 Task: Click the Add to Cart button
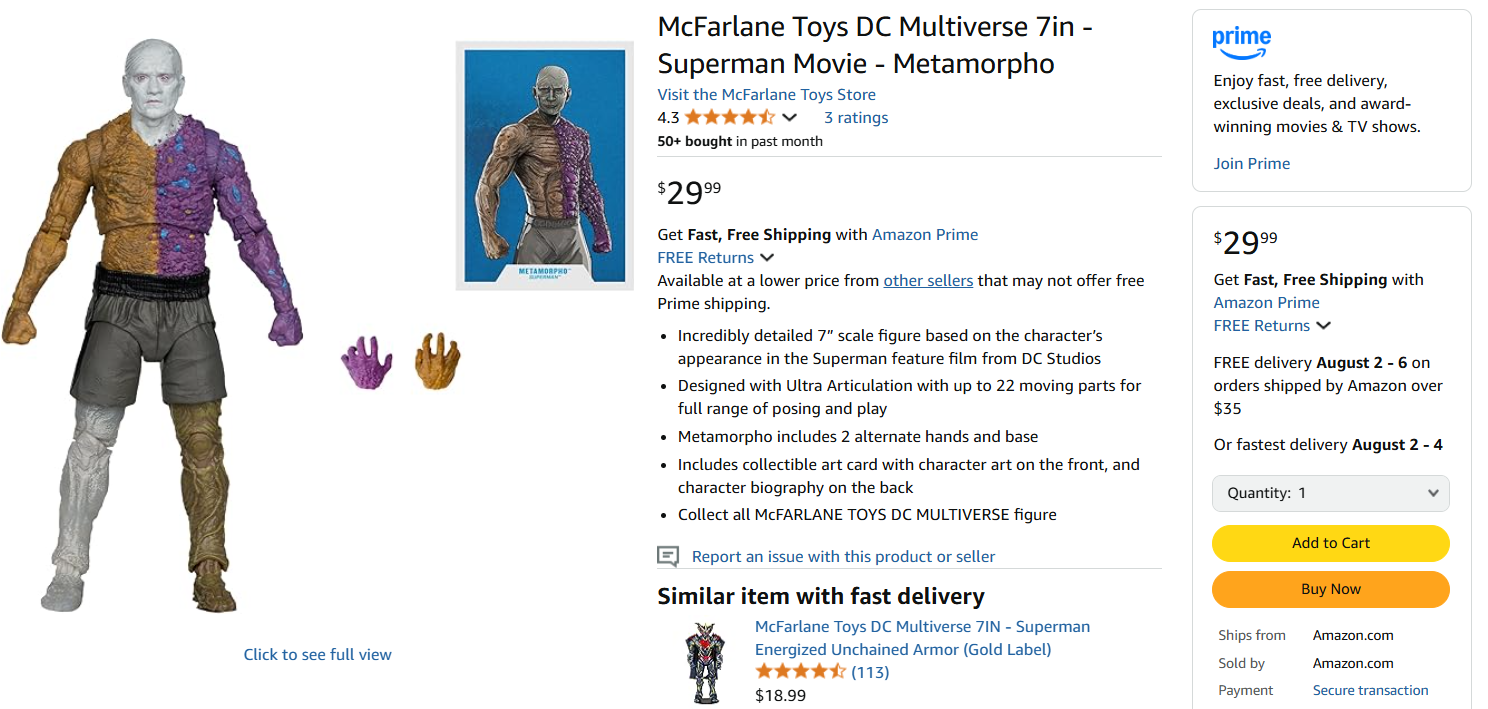(1330, 543)
